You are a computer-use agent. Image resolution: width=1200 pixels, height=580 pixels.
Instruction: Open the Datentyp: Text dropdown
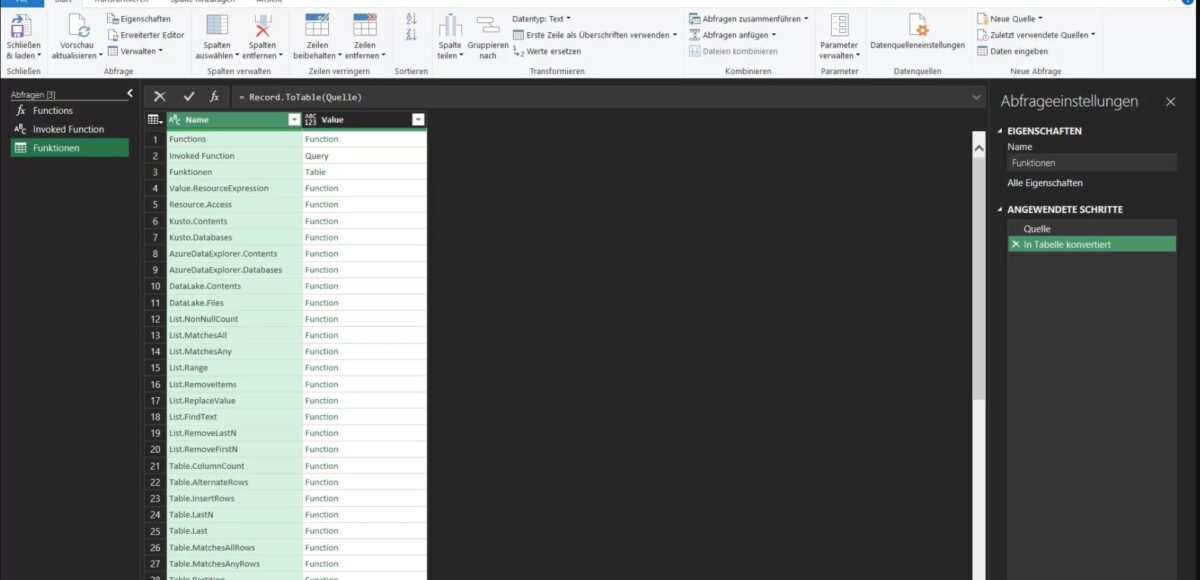555,17
